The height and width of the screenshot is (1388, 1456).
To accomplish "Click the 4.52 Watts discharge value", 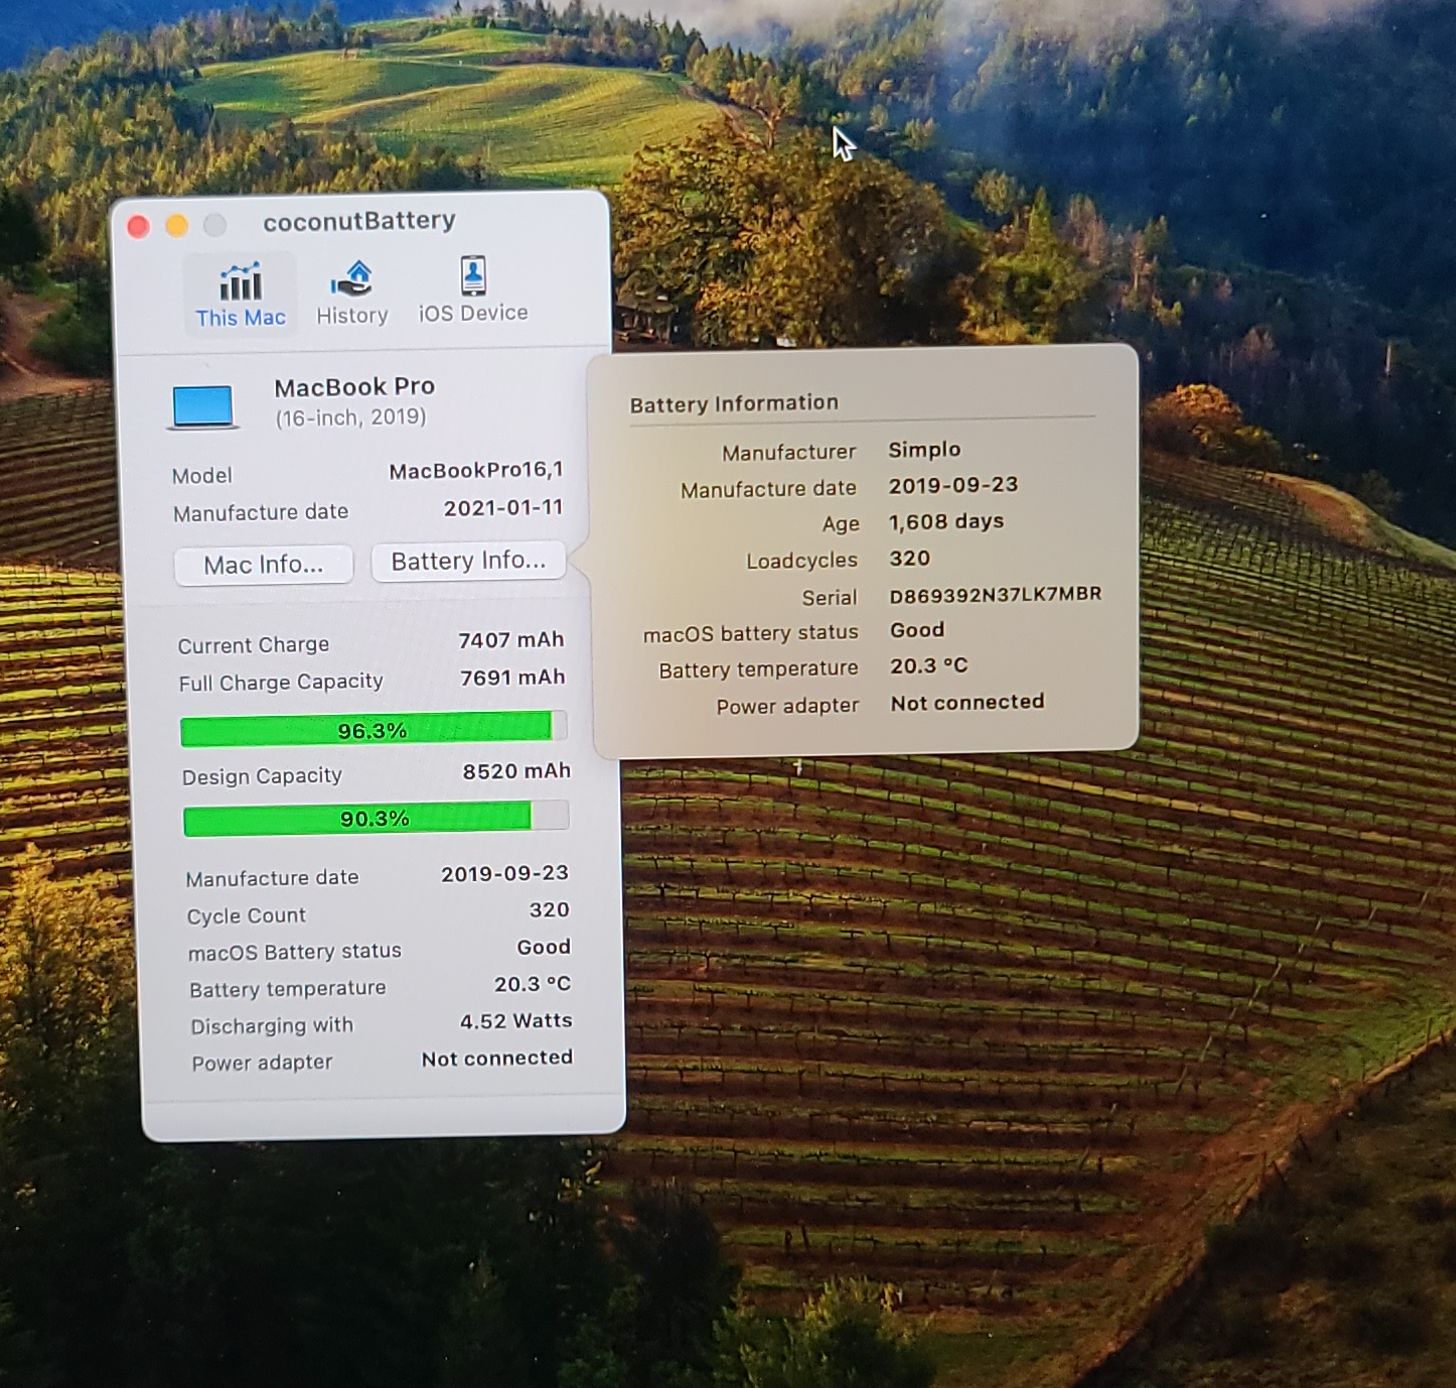I will (x=516, y=1021).
